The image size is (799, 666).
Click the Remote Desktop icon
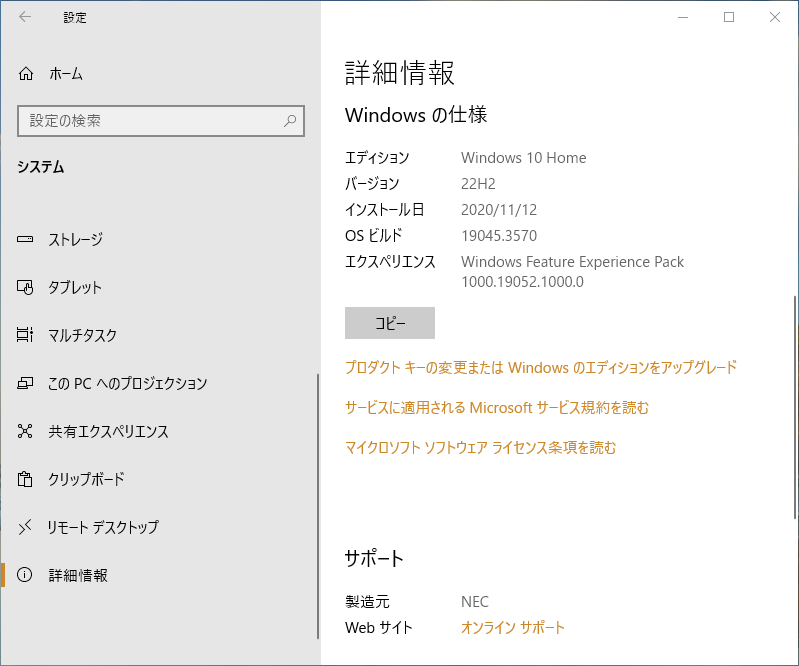tap(25, 527)
